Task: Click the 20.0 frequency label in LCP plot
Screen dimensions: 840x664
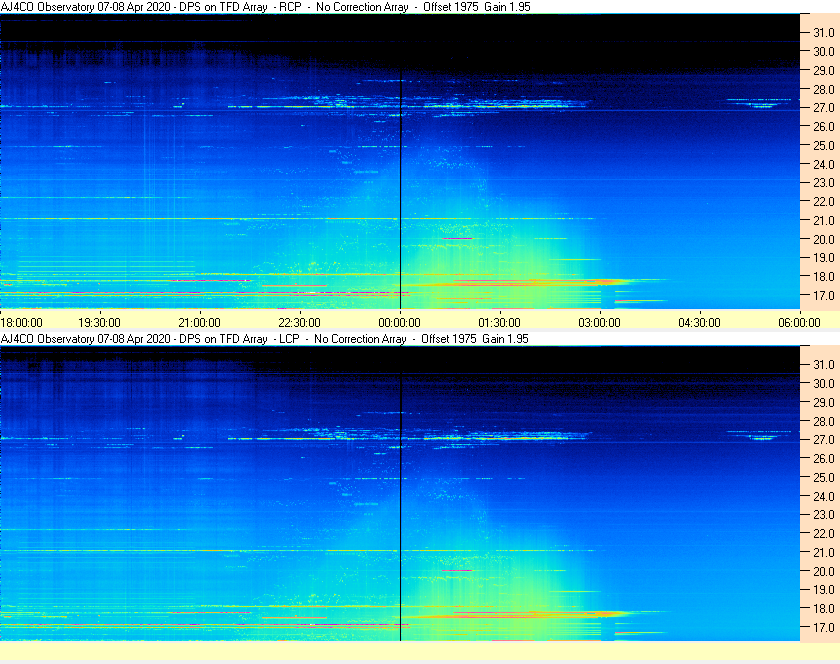Action: pyautogui.click(x=824, y=571)
